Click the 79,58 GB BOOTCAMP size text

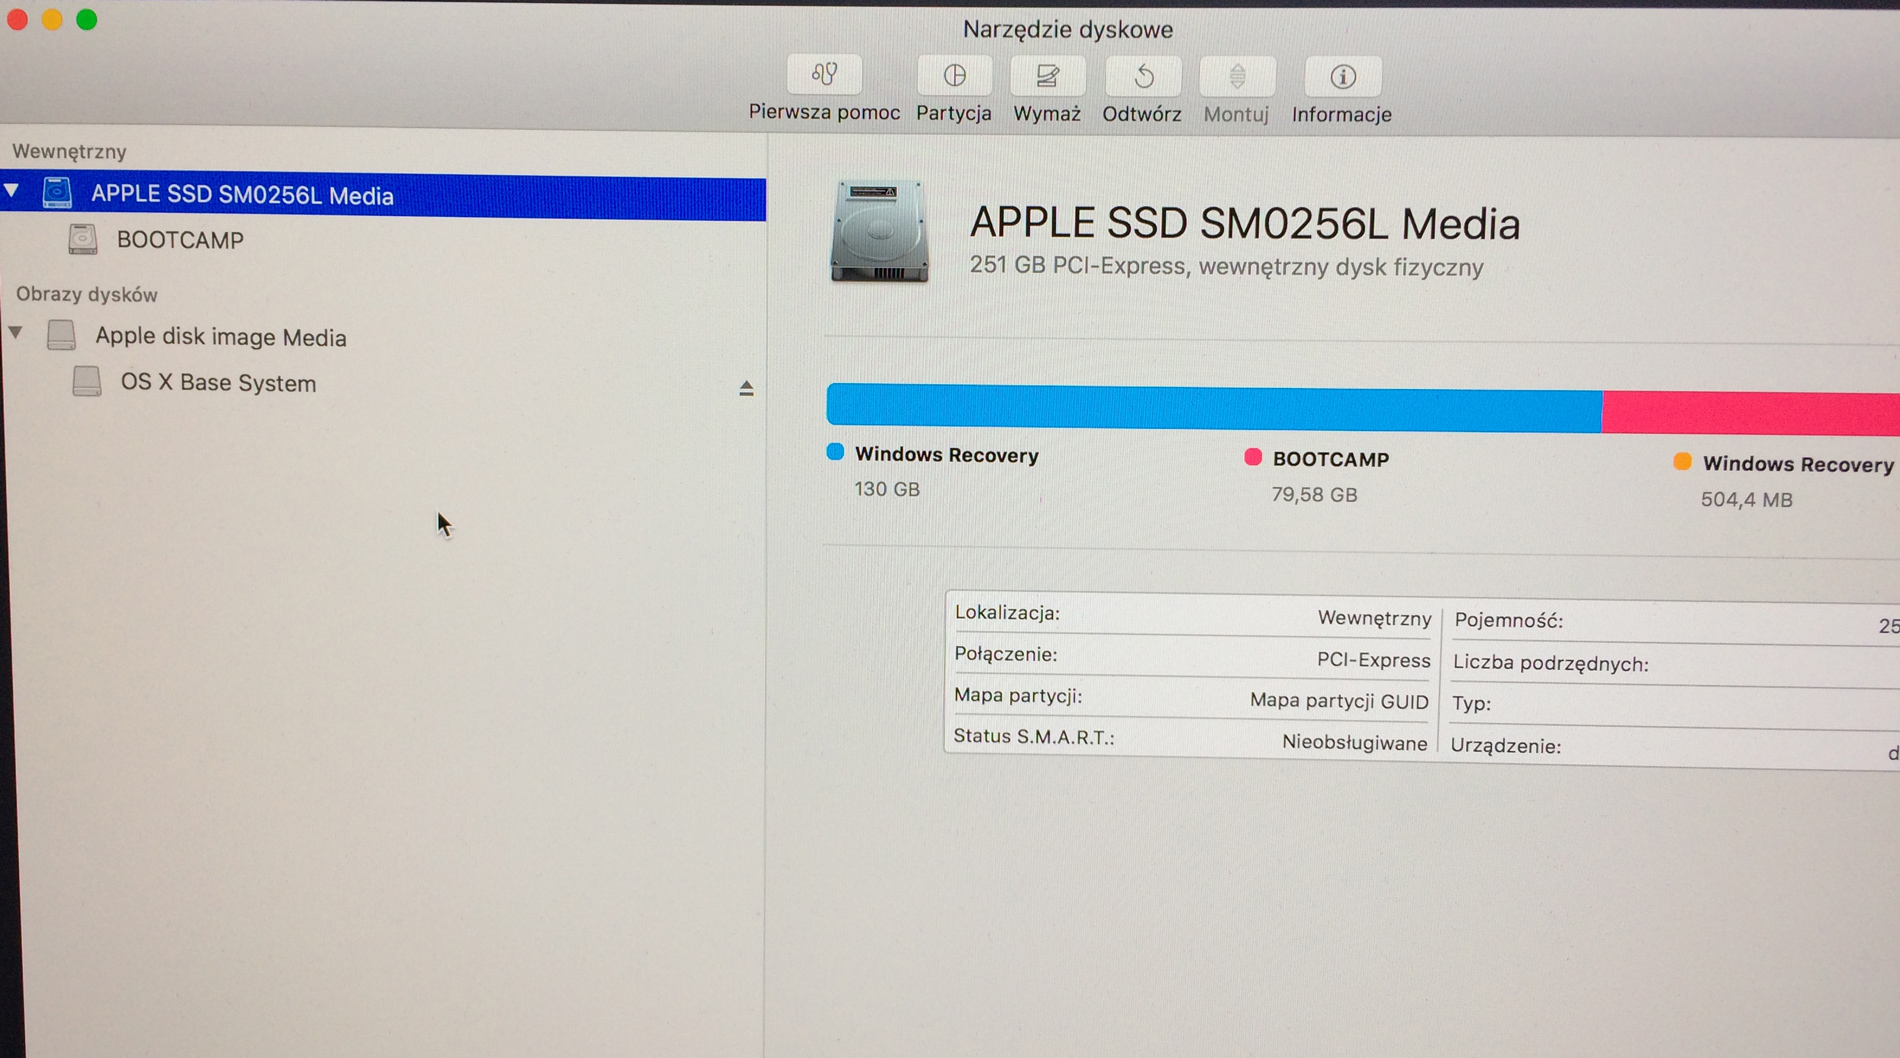coord(1314,495)
